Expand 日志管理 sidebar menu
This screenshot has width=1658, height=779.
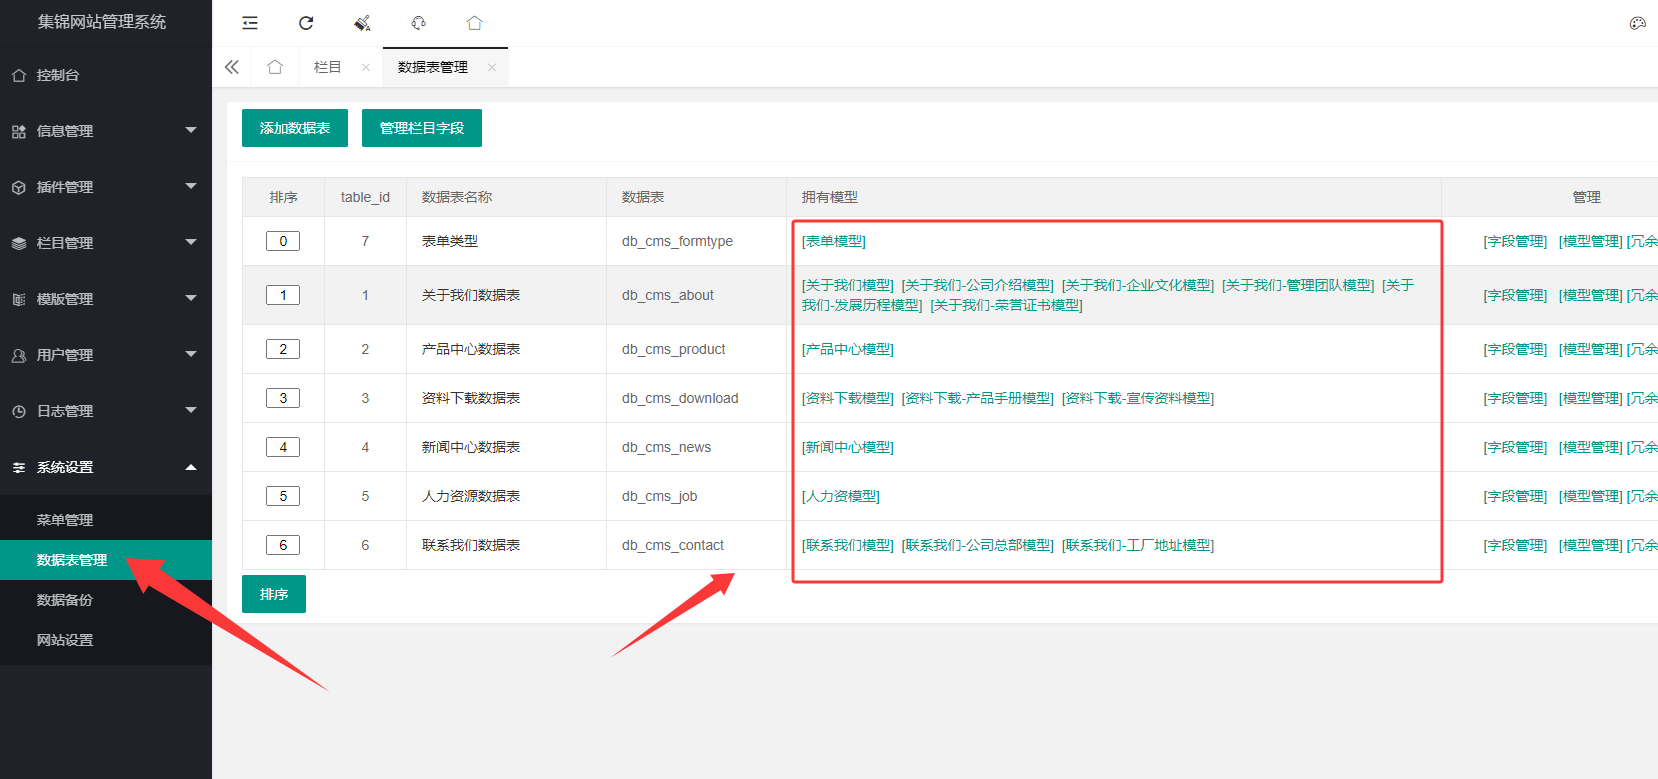[106, 411]
